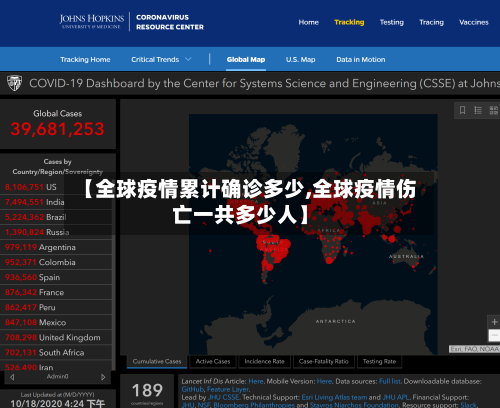Select Mexico in the country cases list

point(56,322)
